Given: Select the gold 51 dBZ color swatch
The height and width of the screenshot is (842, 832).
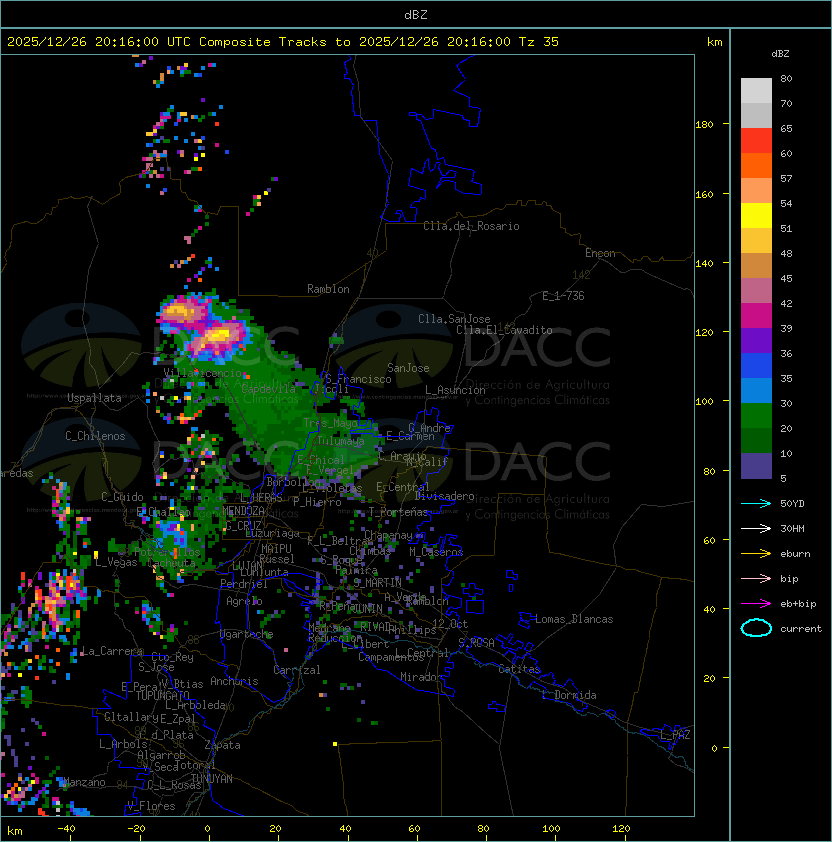Looking at the screenshot, I should 756,241.
